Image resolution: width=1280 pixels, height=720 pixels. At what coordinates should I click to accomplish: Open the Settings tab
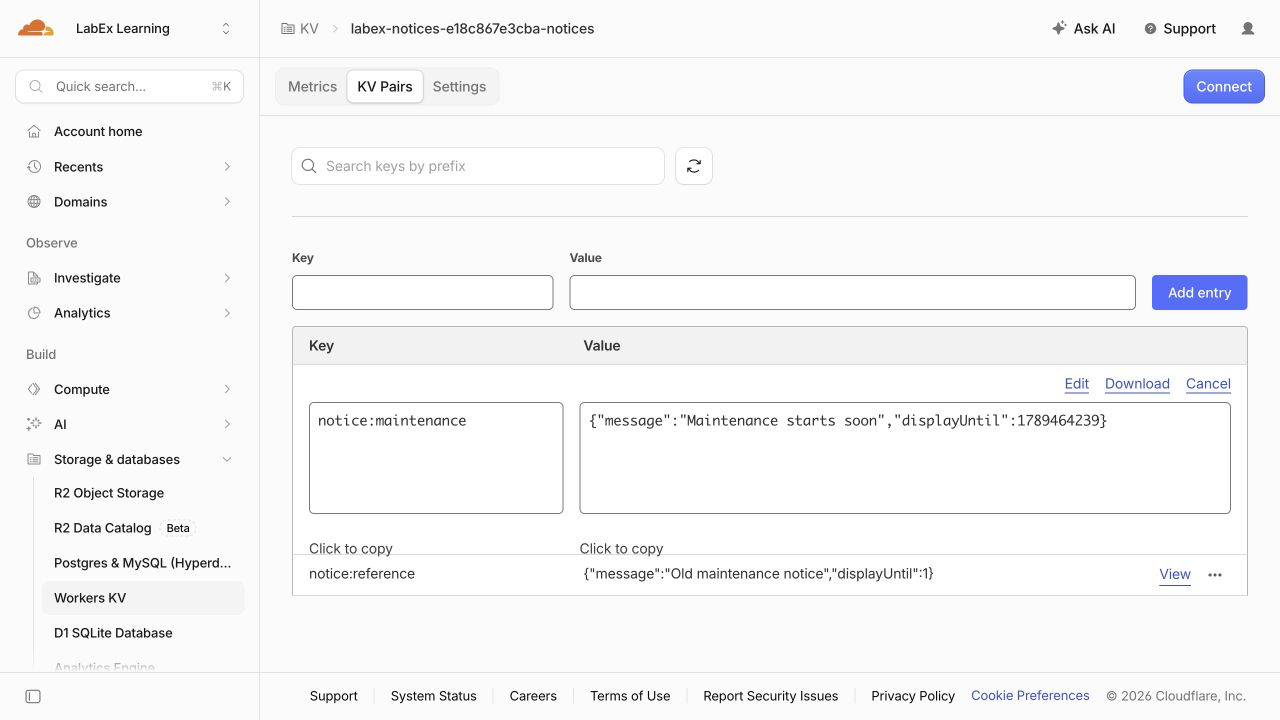pyautogui.click(x=459, y=87)
